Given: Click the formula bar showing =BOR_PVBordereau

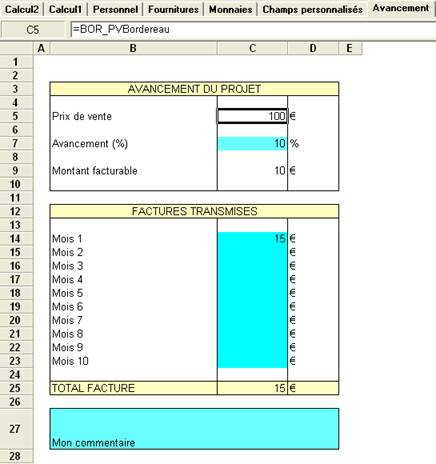Looking at the screenshot, I should (253, 29).
